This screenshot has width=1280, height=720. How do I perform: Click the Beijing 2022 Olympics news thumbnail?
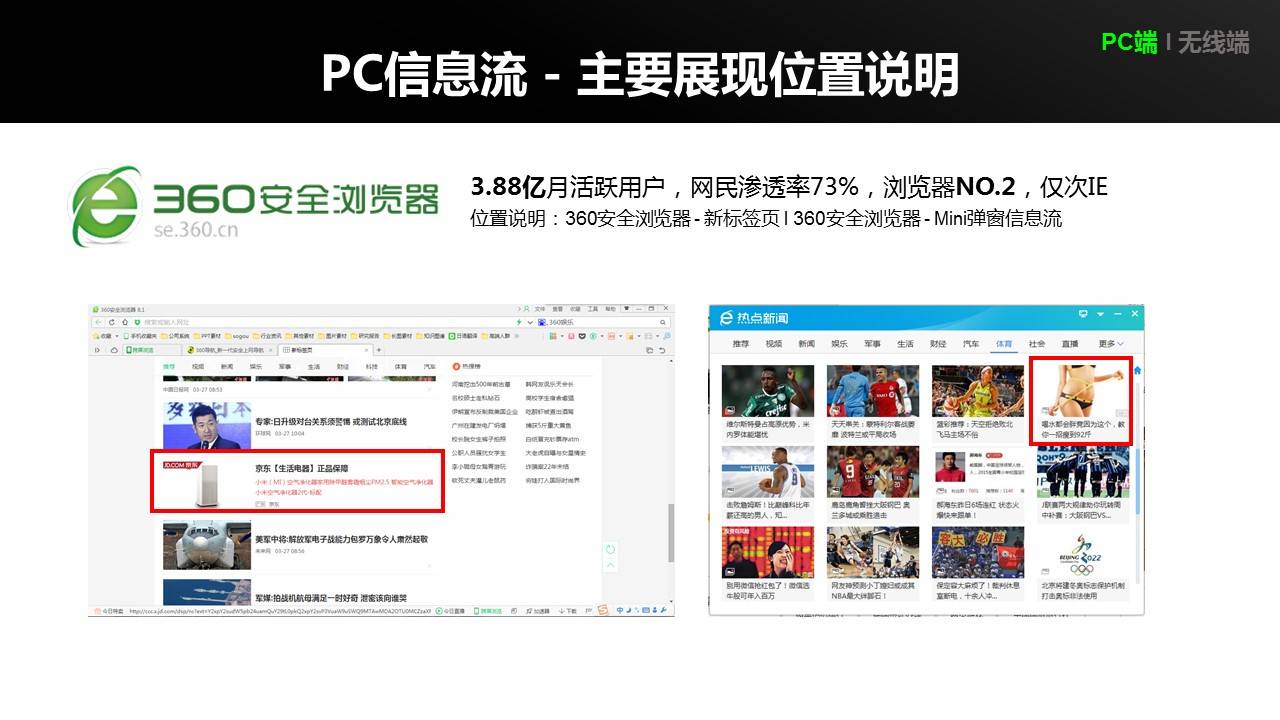pyautogui.click(x=1082, y=553)
